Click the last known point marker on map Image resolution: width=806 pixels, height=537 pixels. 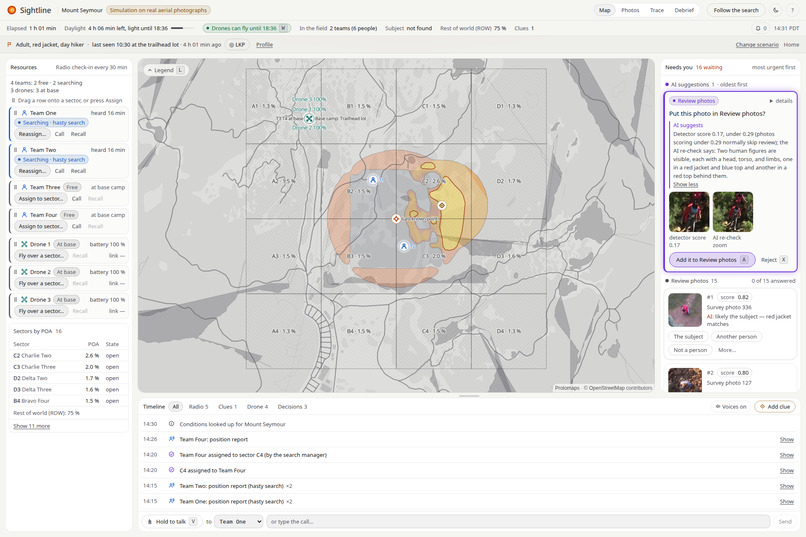[x=396, y=219]
